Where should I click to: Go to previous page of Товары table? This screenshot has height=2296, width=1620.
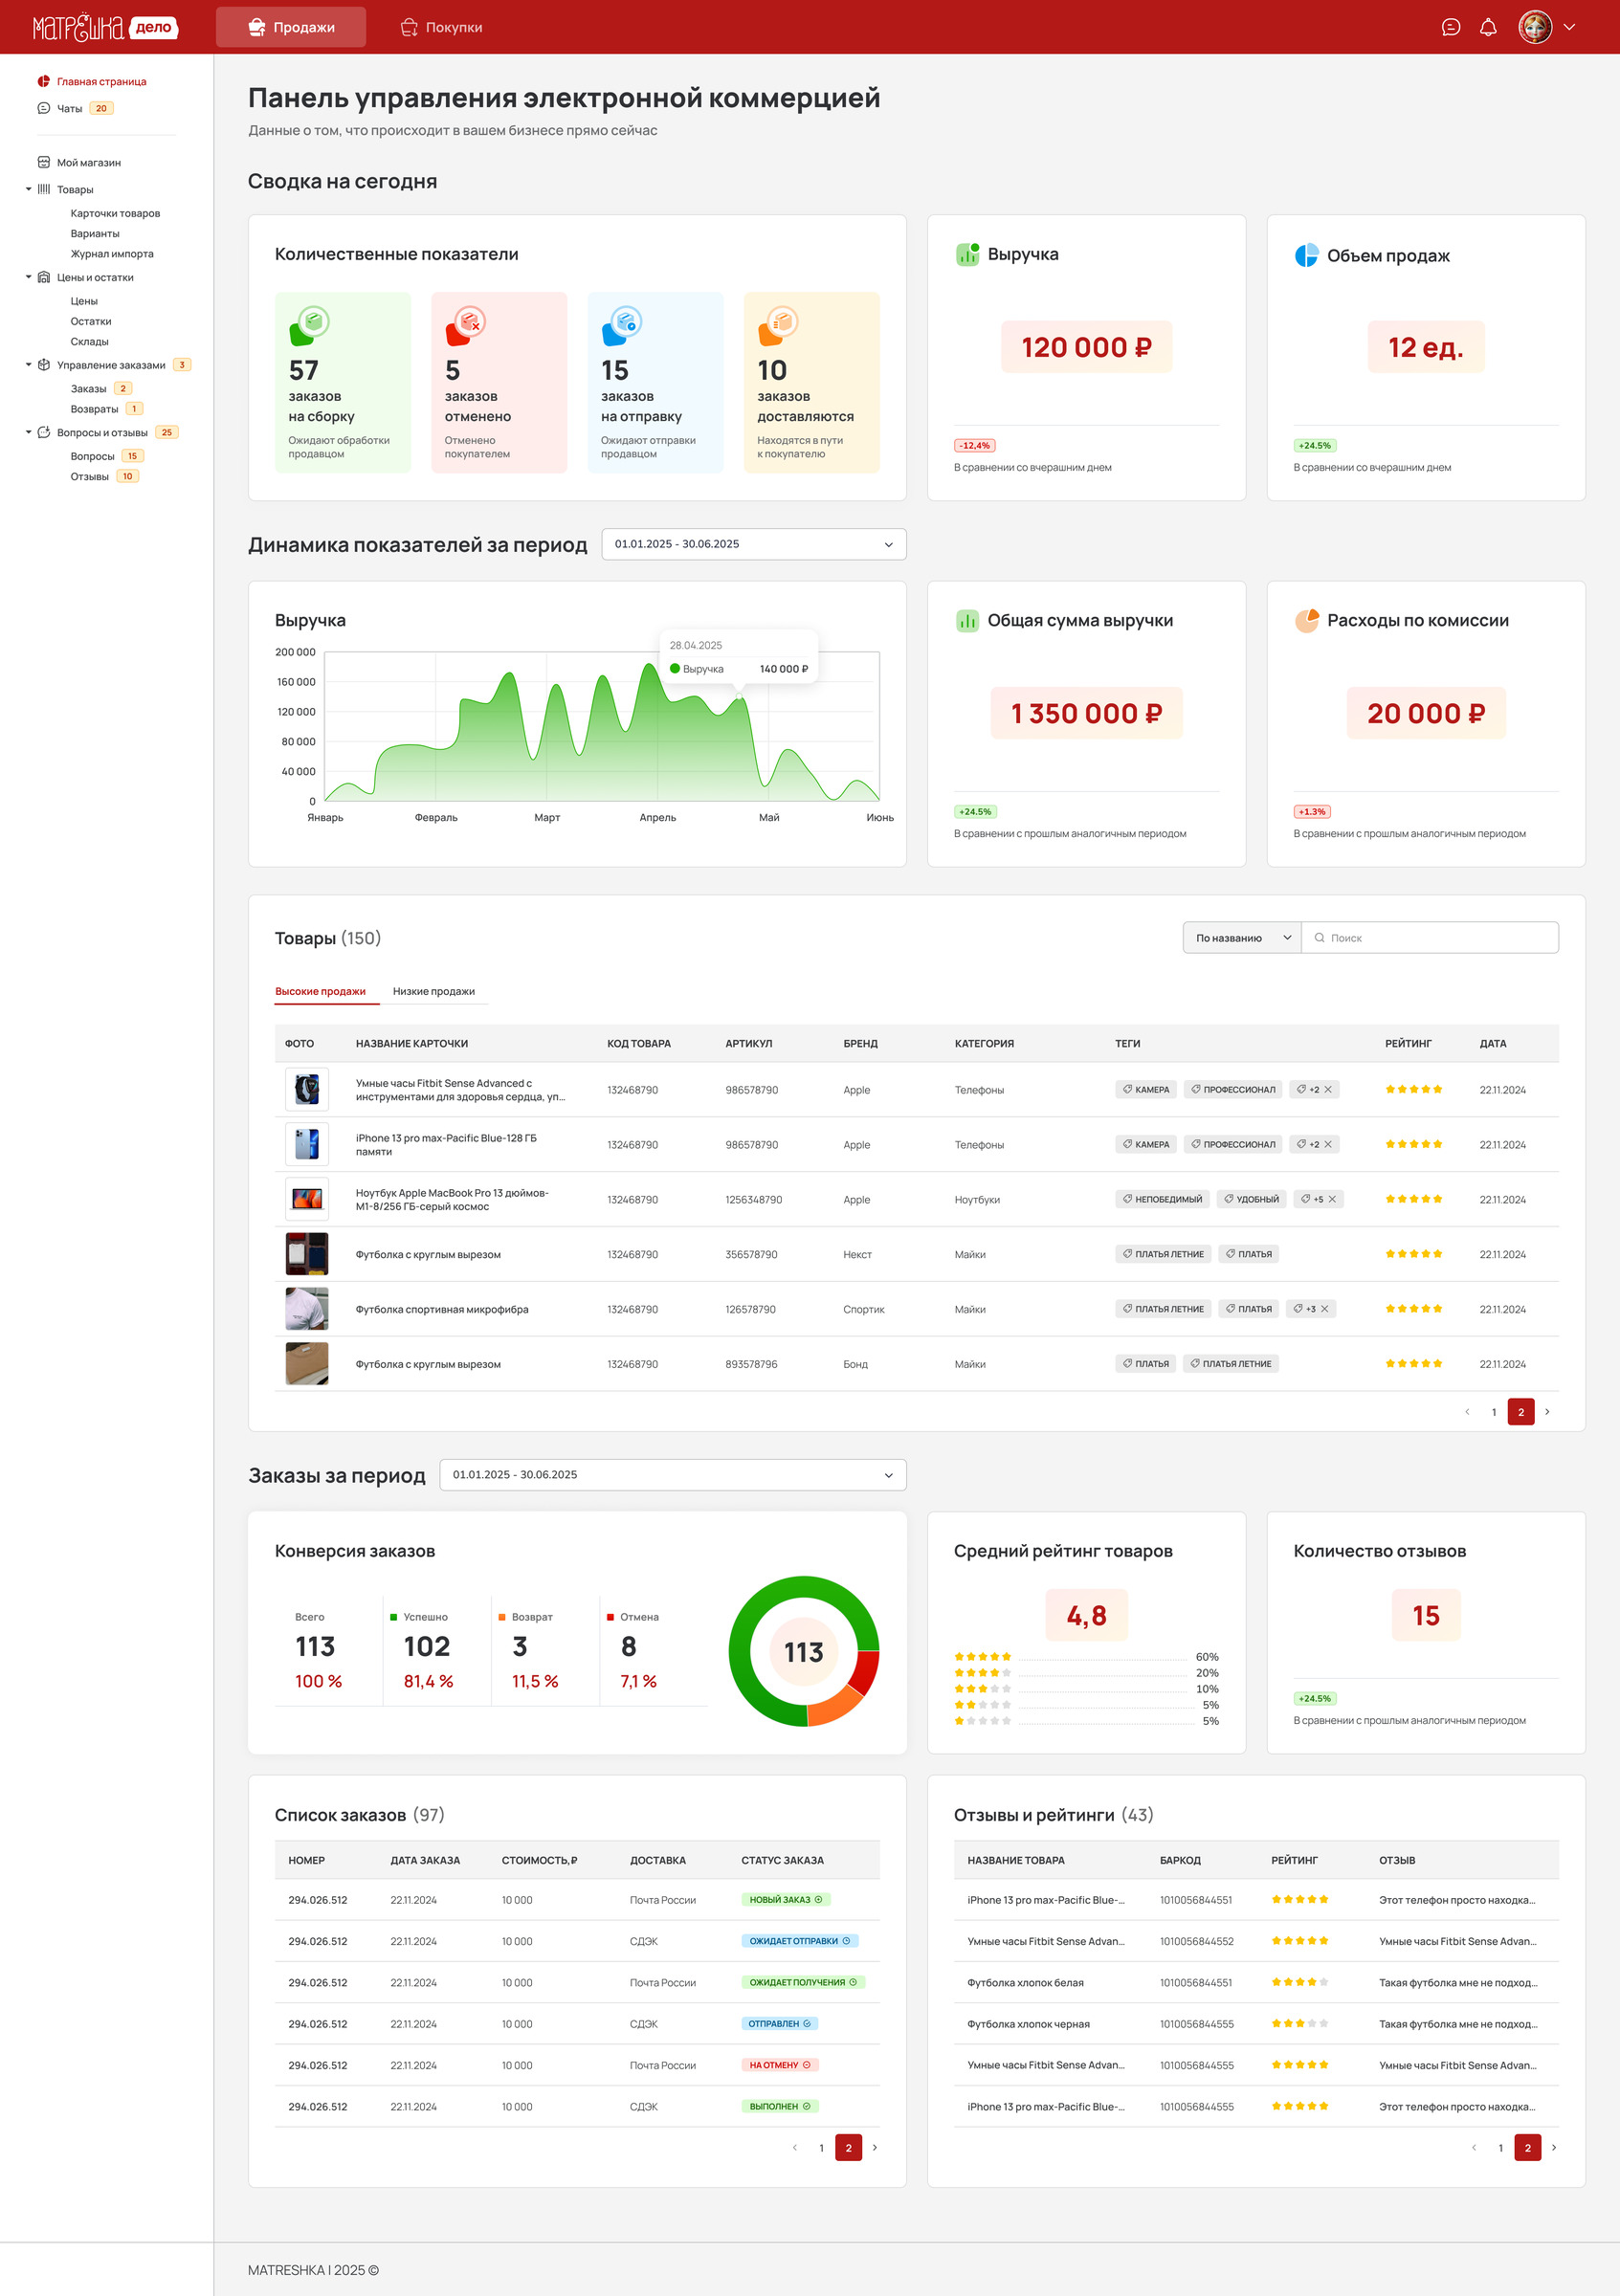[1467, 1412]
